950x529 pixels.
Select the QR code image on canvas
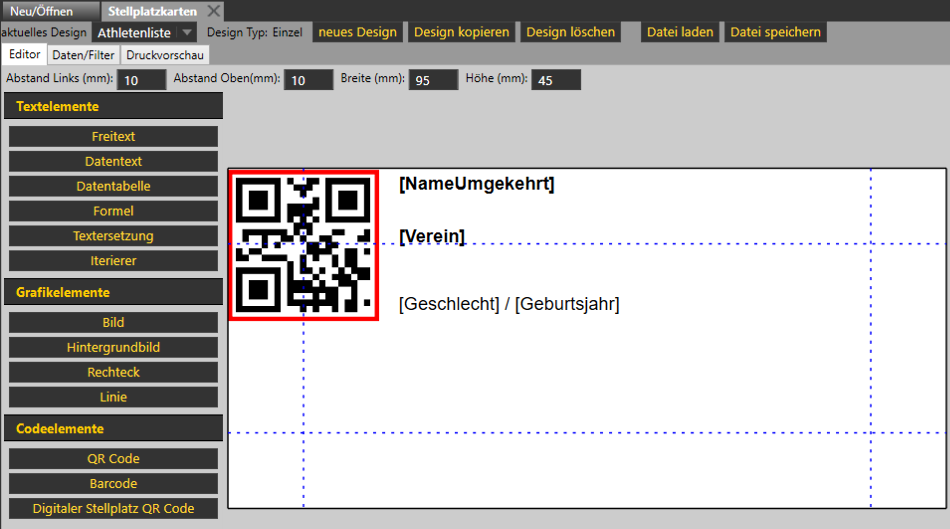304,245
